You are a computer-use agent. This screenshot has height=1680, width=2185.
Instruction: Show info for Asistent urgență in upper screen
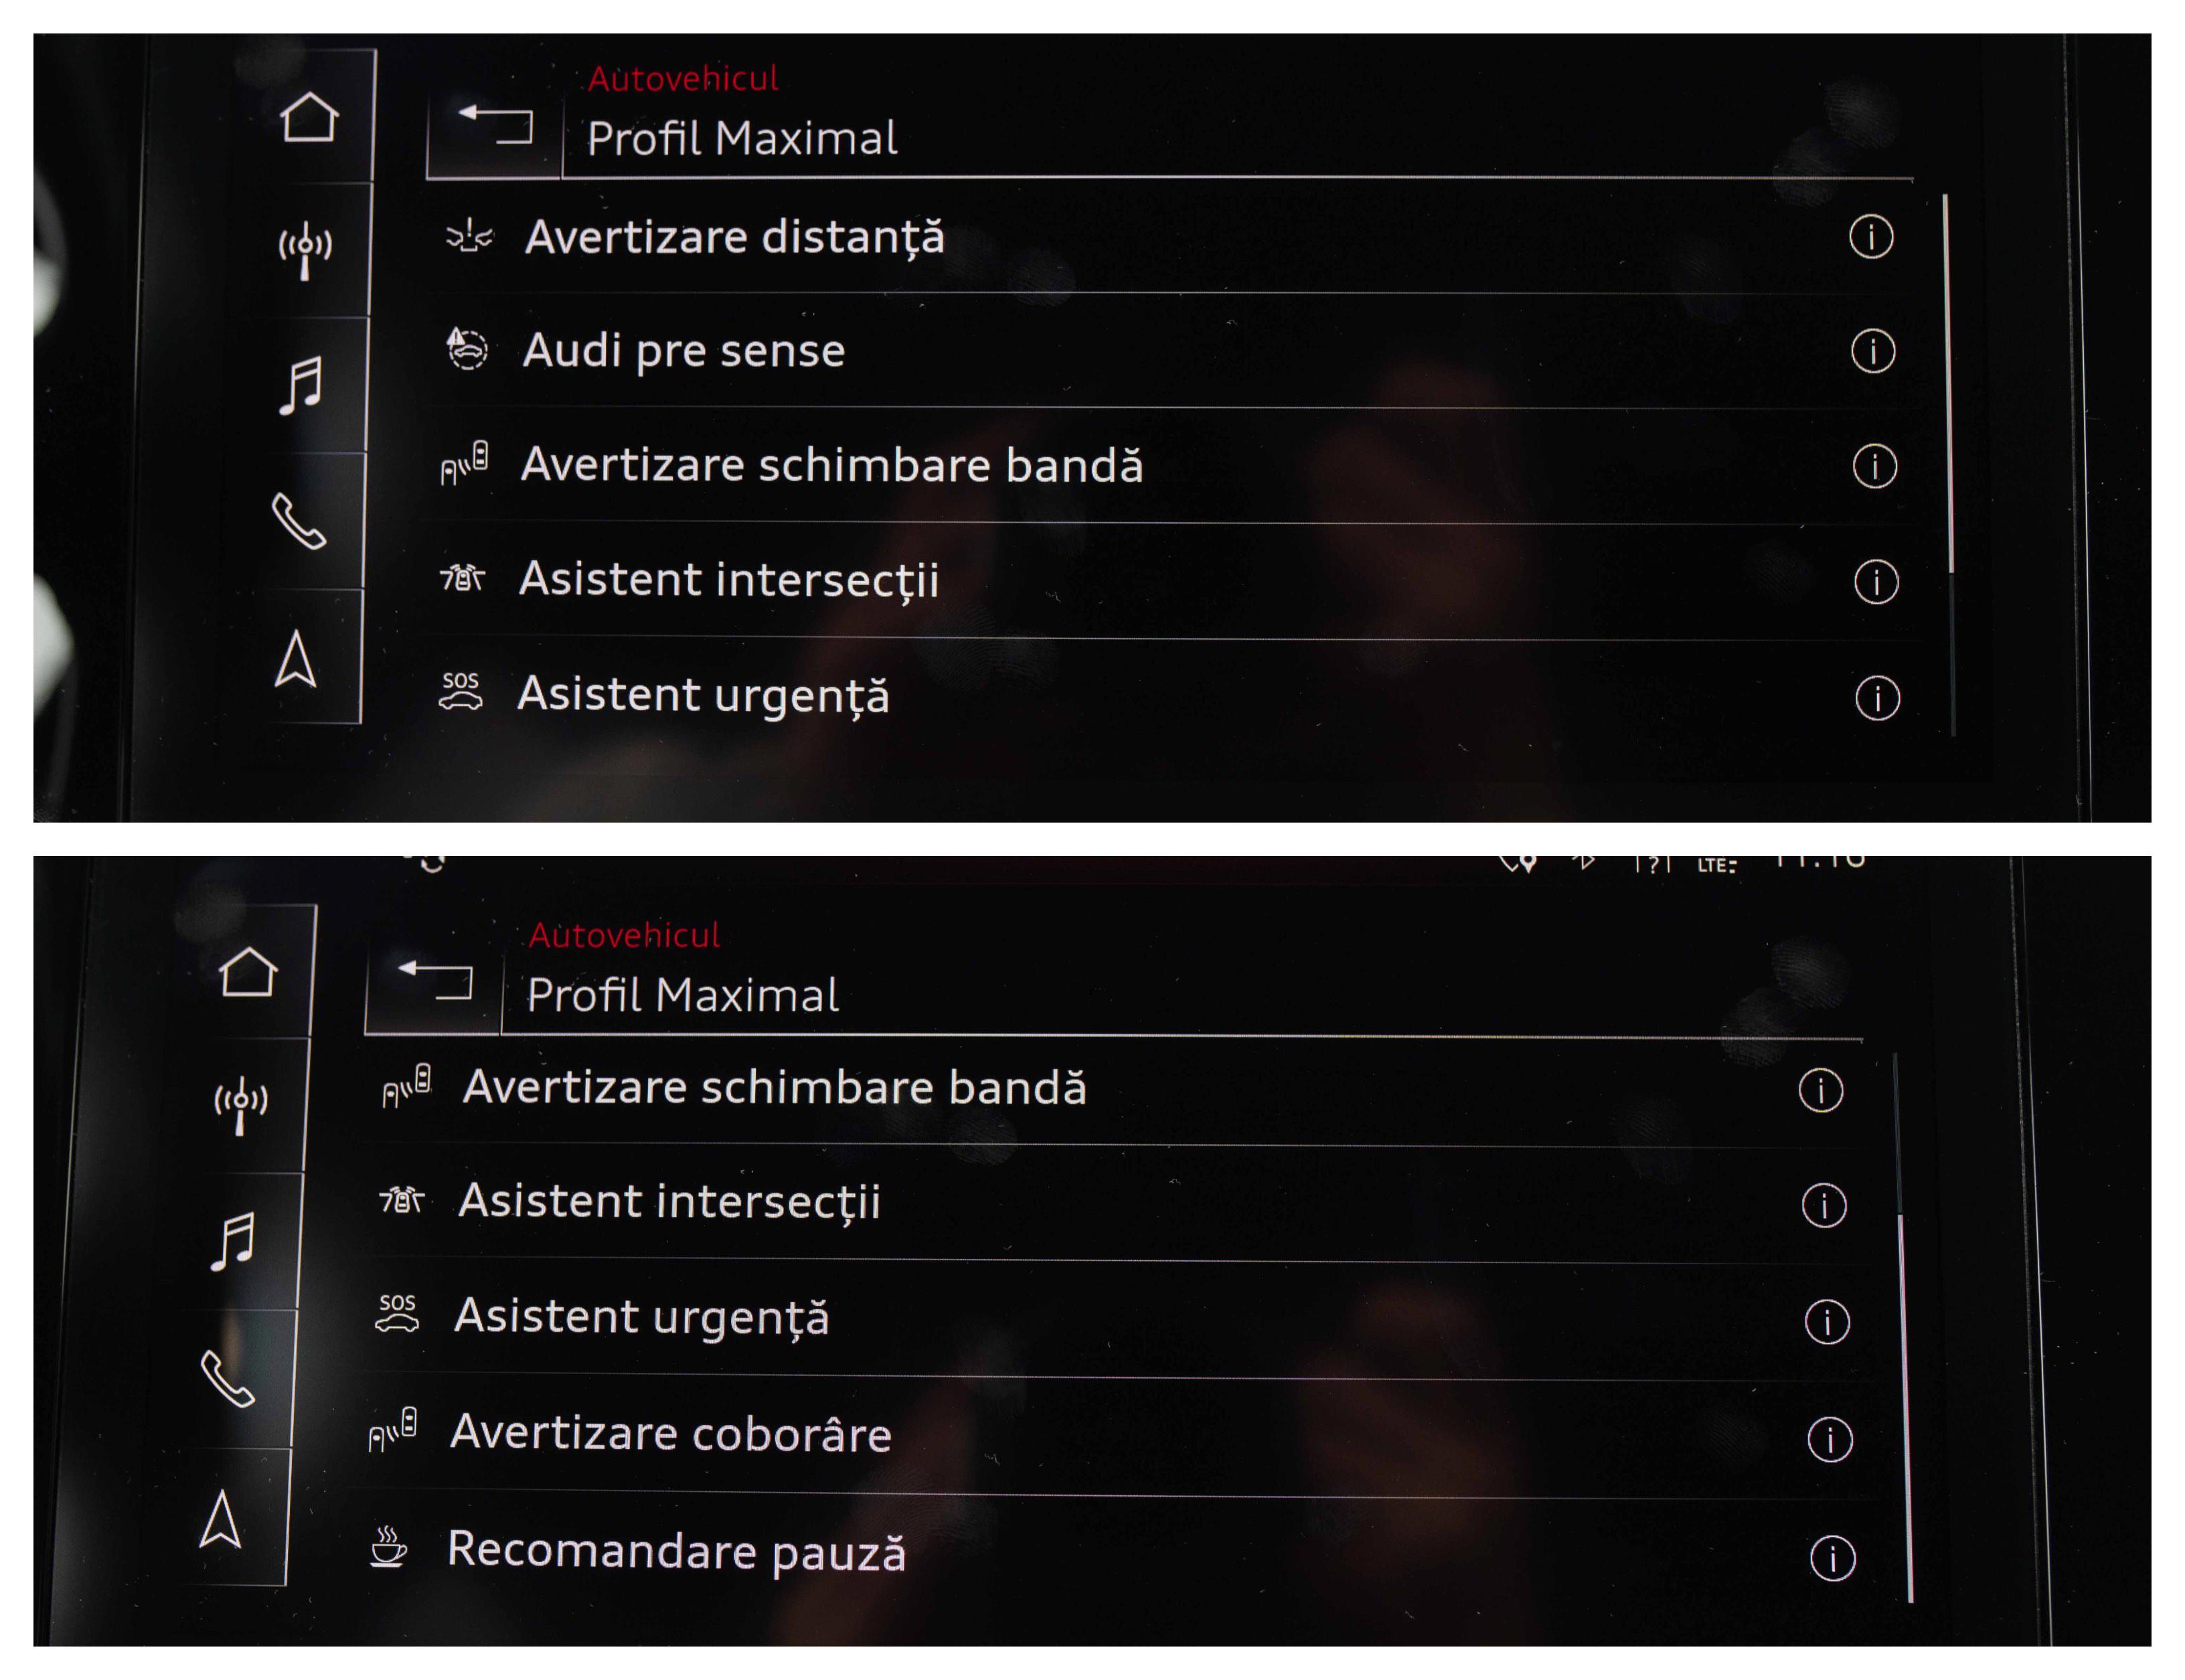click(1877, 698)
